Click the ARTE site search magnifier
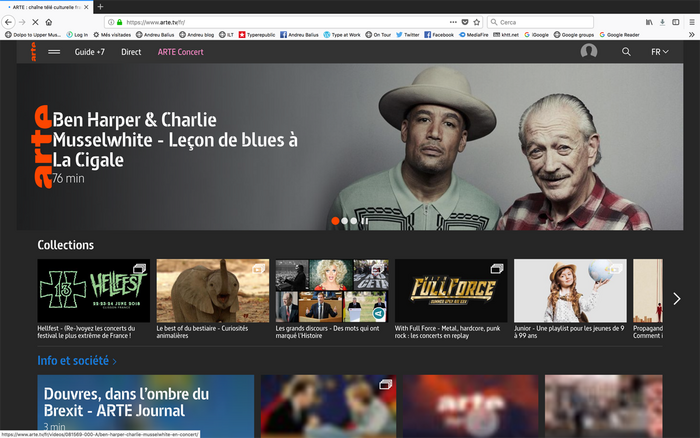The width and height of the screenshot is (700, 438). point(626,52)
